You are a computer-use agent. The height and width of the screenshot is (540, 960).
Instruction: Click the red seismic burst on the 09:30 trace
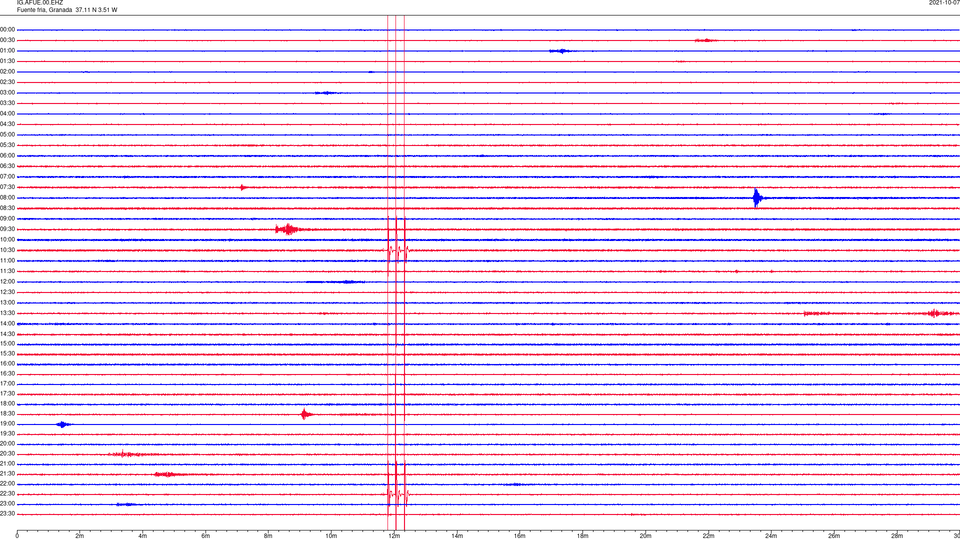coord(287,230)
